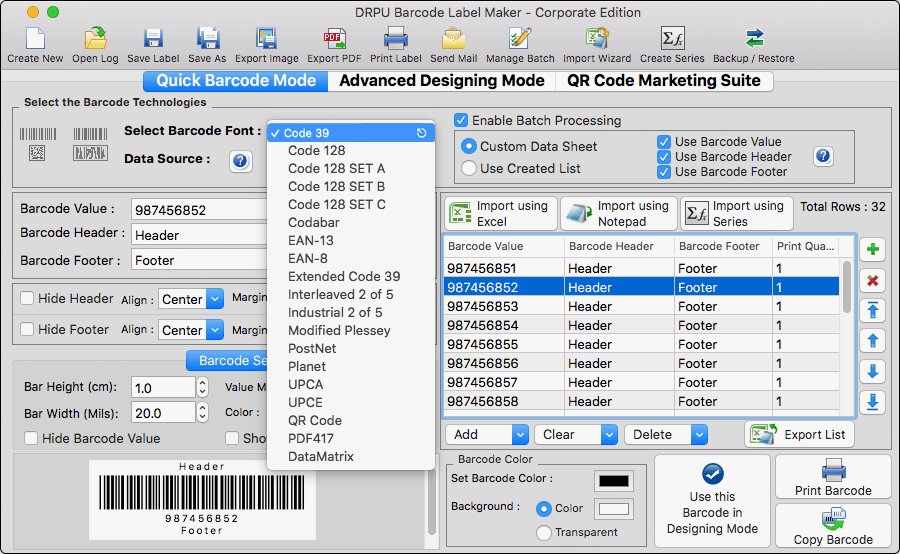Screen dimensions: 900x554
Task: Click the green plus add row icon
Action: pos(872,249)
